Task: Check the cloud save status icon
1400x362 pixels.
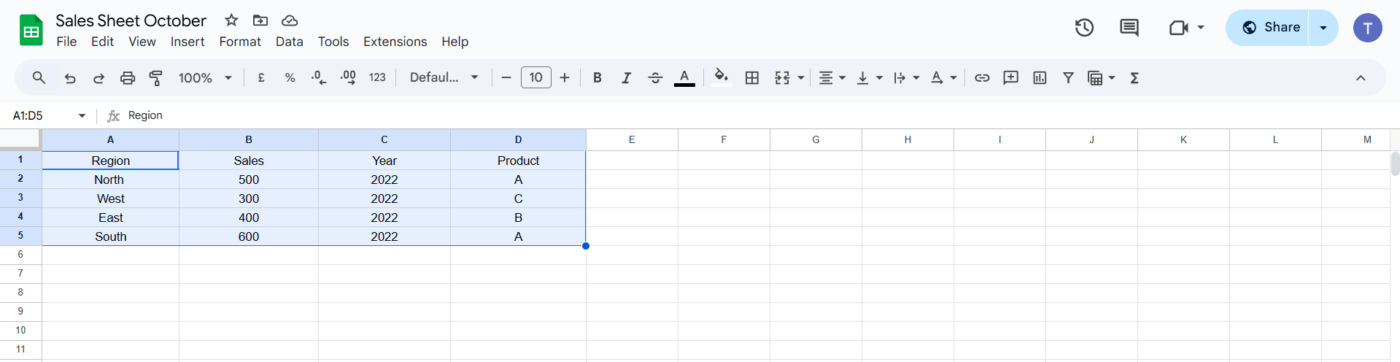Action: [x=290, y=20]
